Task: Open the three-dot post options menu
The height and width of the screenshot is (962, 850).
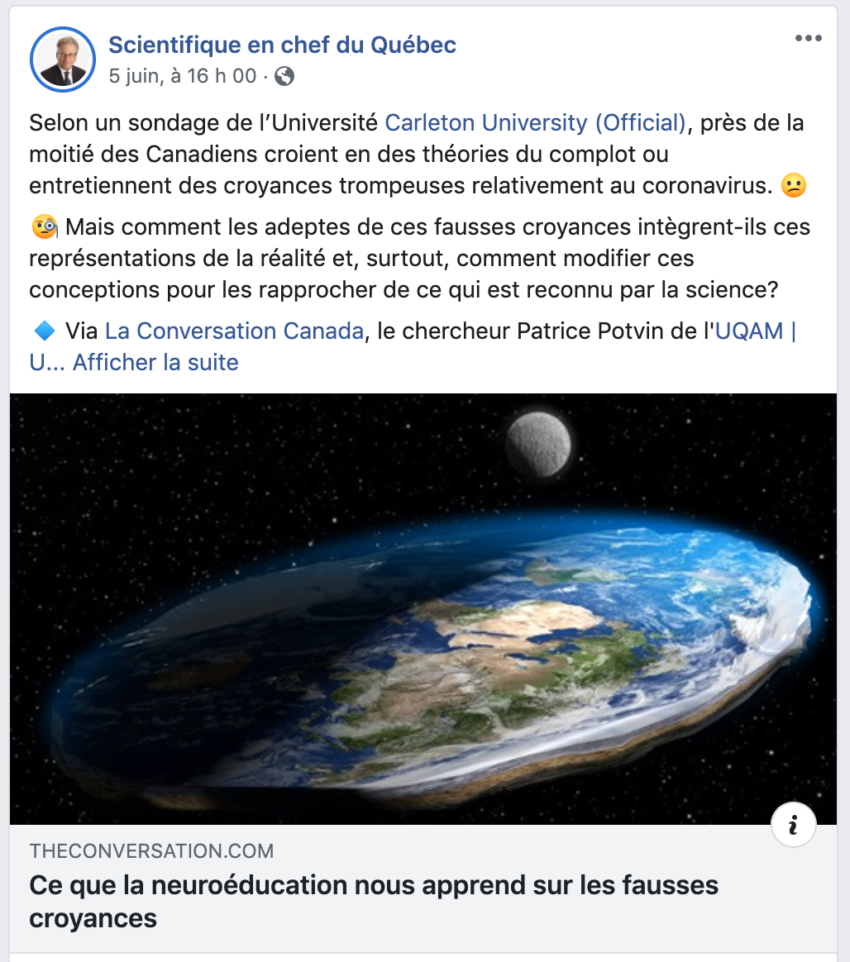Action: click(x=807, y=39)
